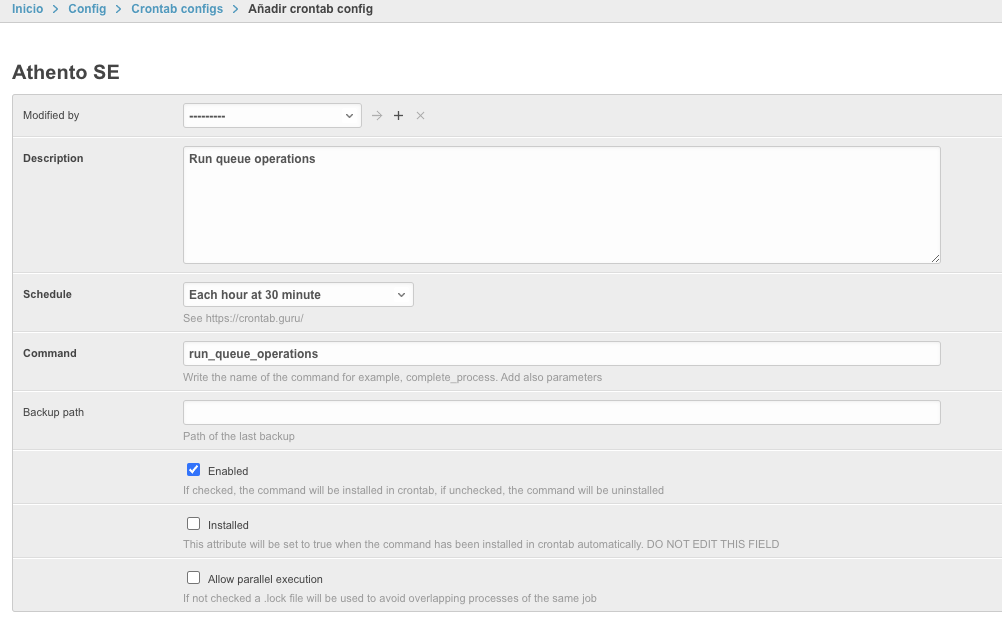Click the Description field label
This screenshot has width=1002, height=642.
53,158
